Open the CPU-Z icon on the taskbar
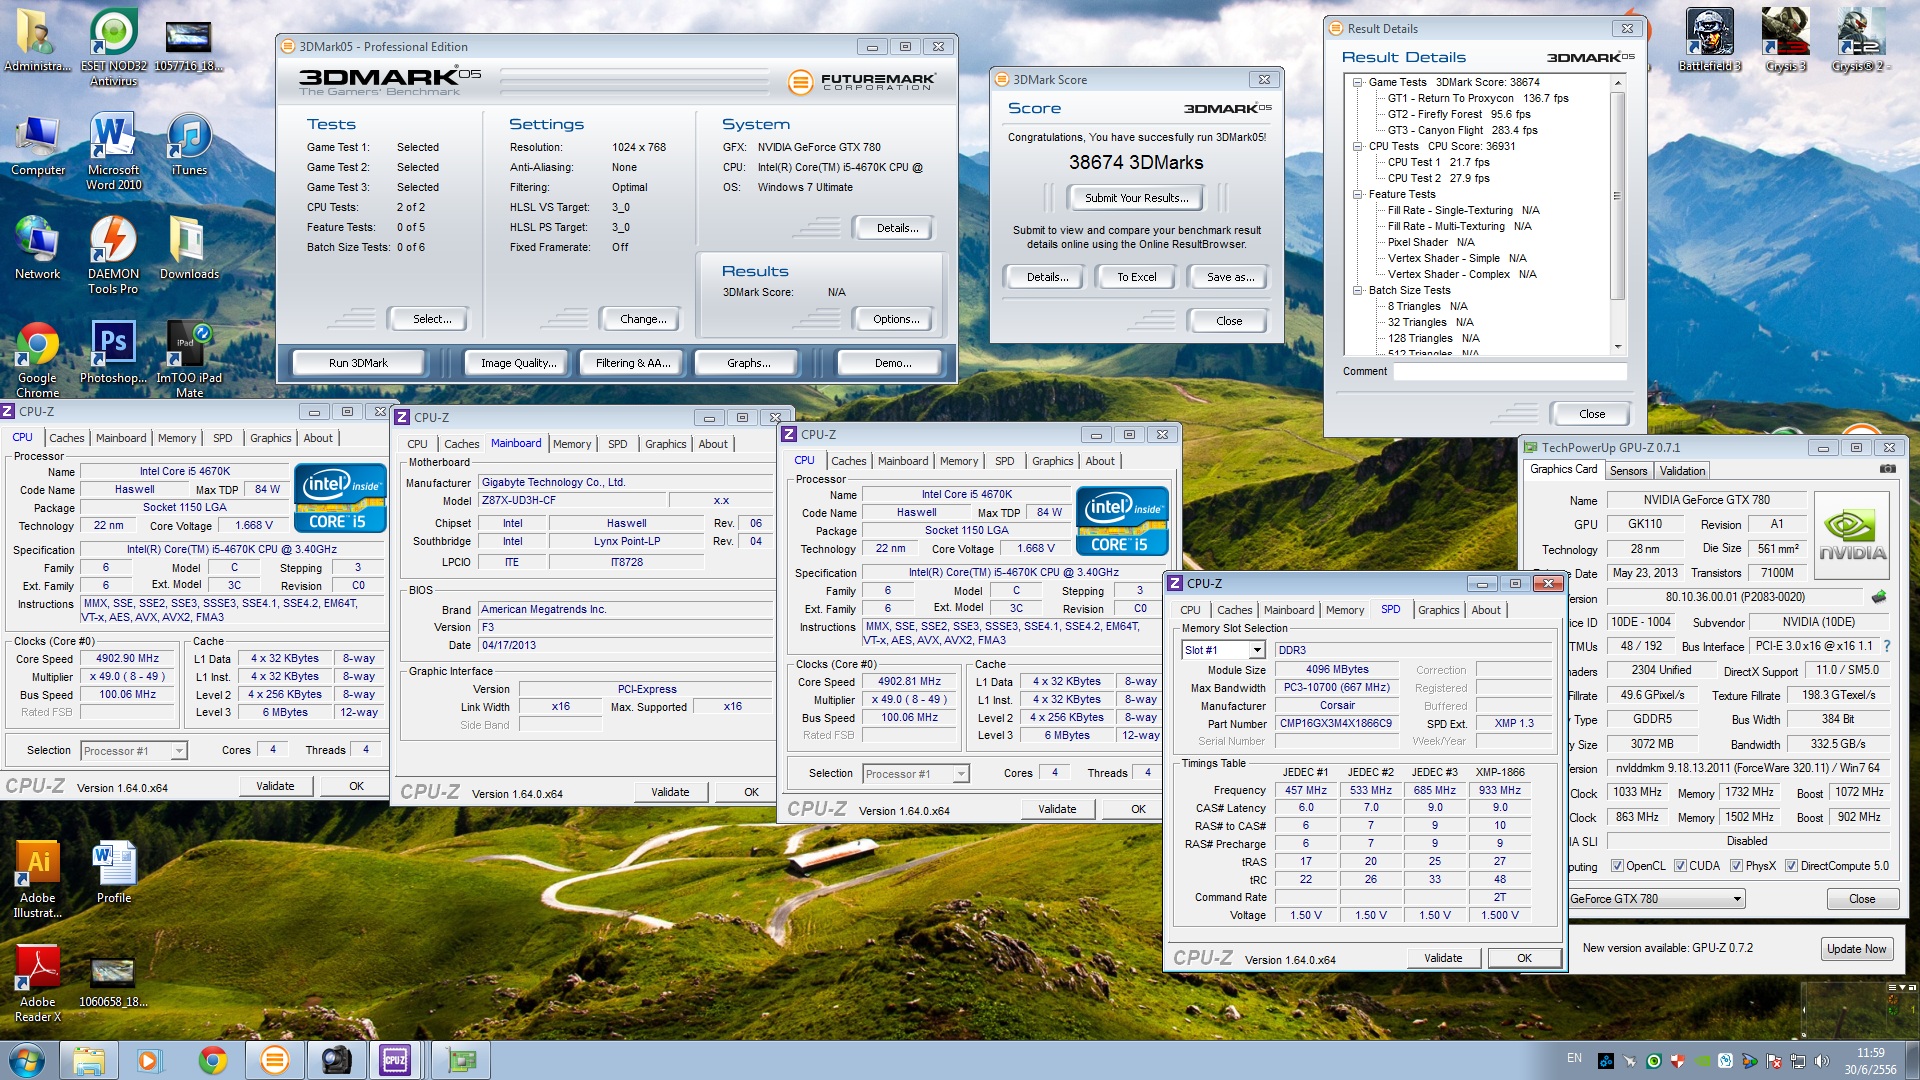Viewport: 1920px width, 1080px height. 395,1060
